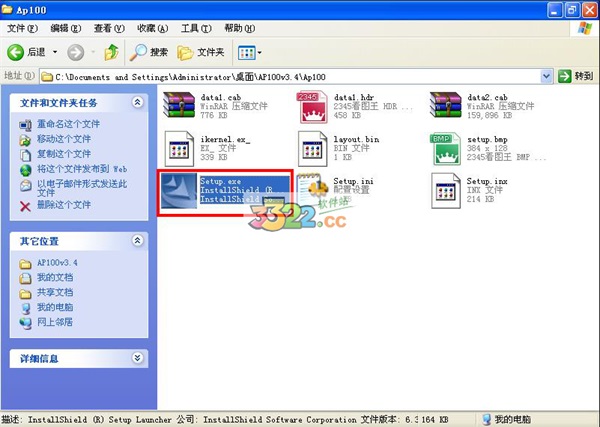
Task: Click the rename file task icon
Action: (x=25, y=125)
